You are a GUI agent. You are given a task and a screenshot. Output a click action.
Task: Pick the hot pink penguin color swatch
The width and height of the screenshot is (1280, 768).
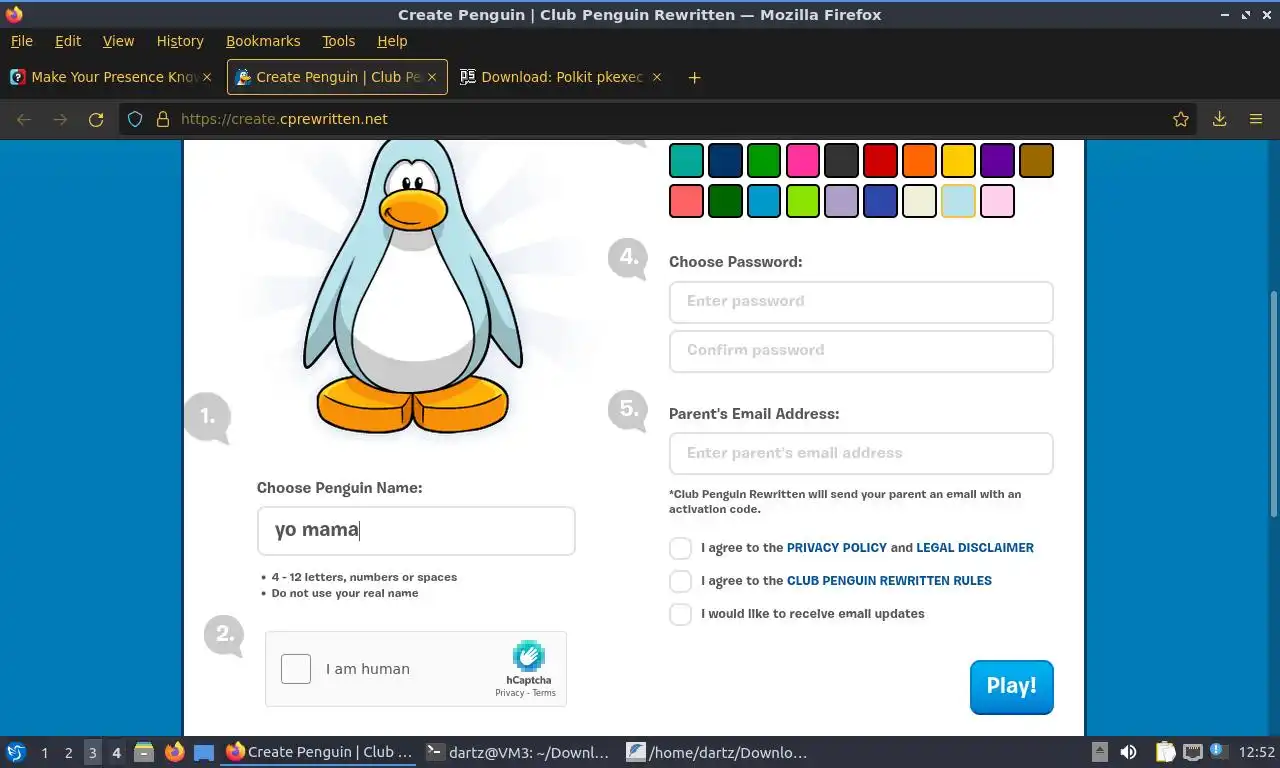[x=803, y=160]
